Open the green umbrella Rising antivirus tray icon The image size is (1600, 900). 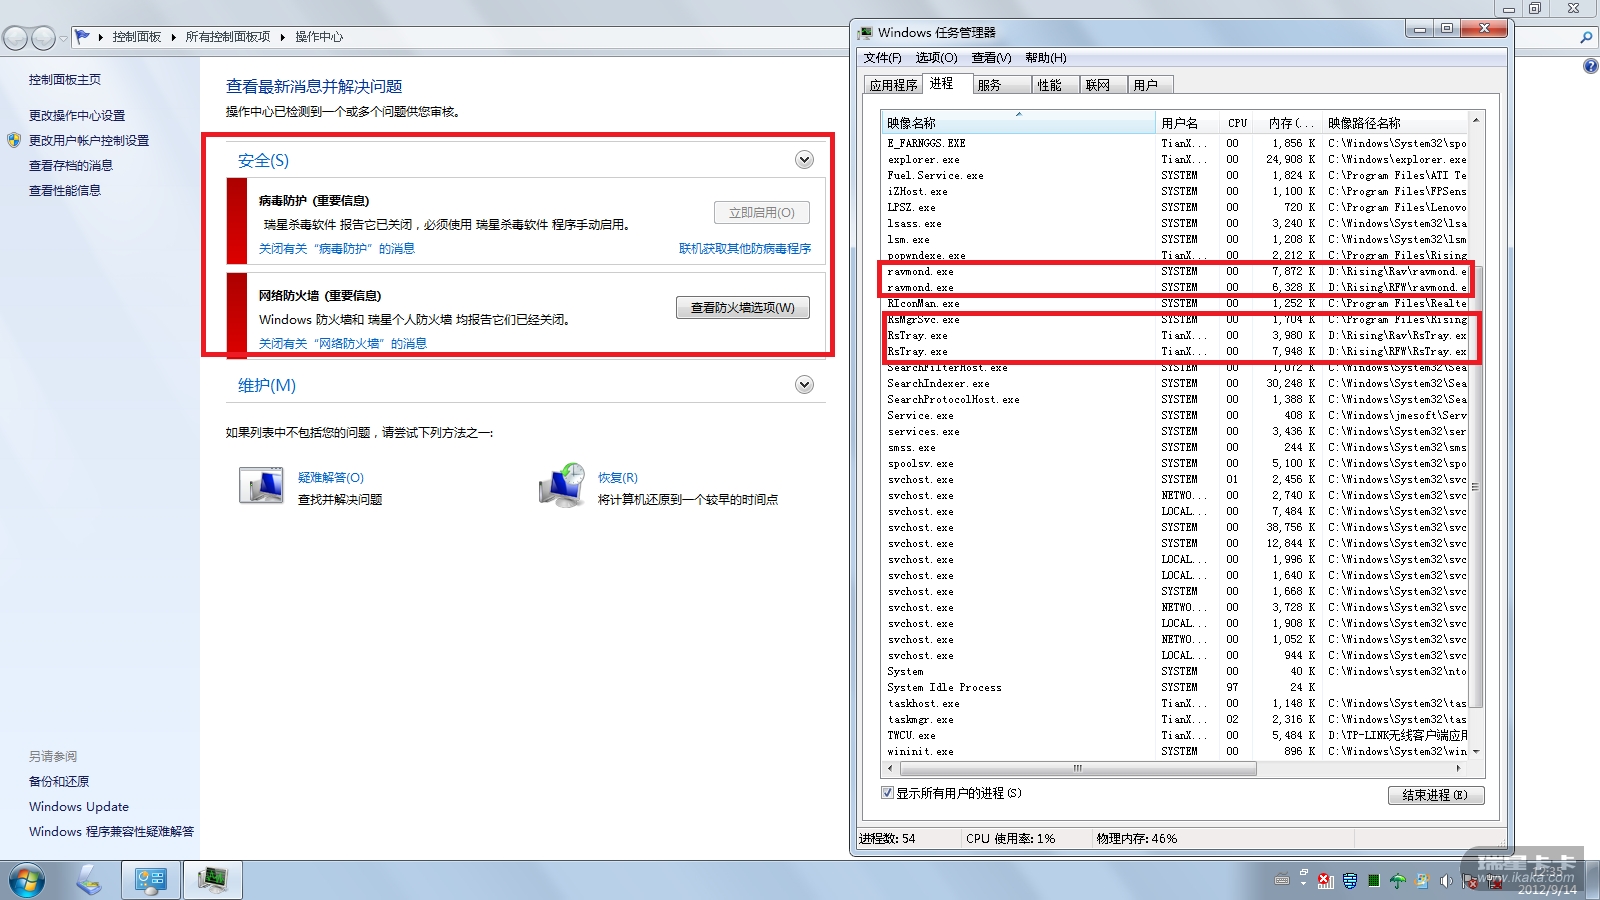click(x=1398, y=881)
